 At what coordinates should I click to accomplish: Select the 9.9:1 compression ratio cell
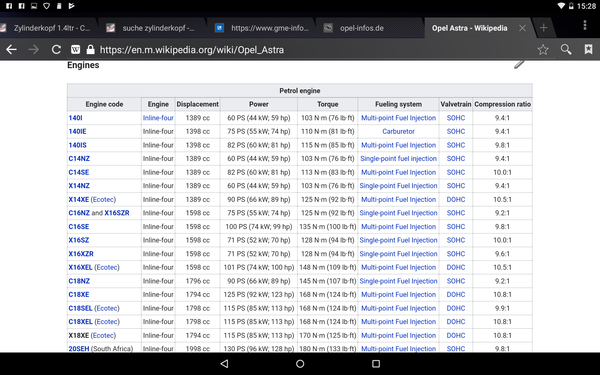pos(502,308)
